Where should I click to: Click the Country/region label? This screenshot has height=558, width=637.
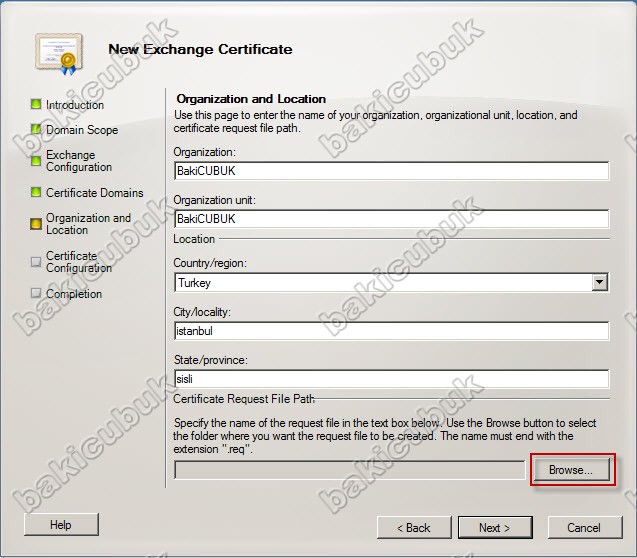[210, 263]
